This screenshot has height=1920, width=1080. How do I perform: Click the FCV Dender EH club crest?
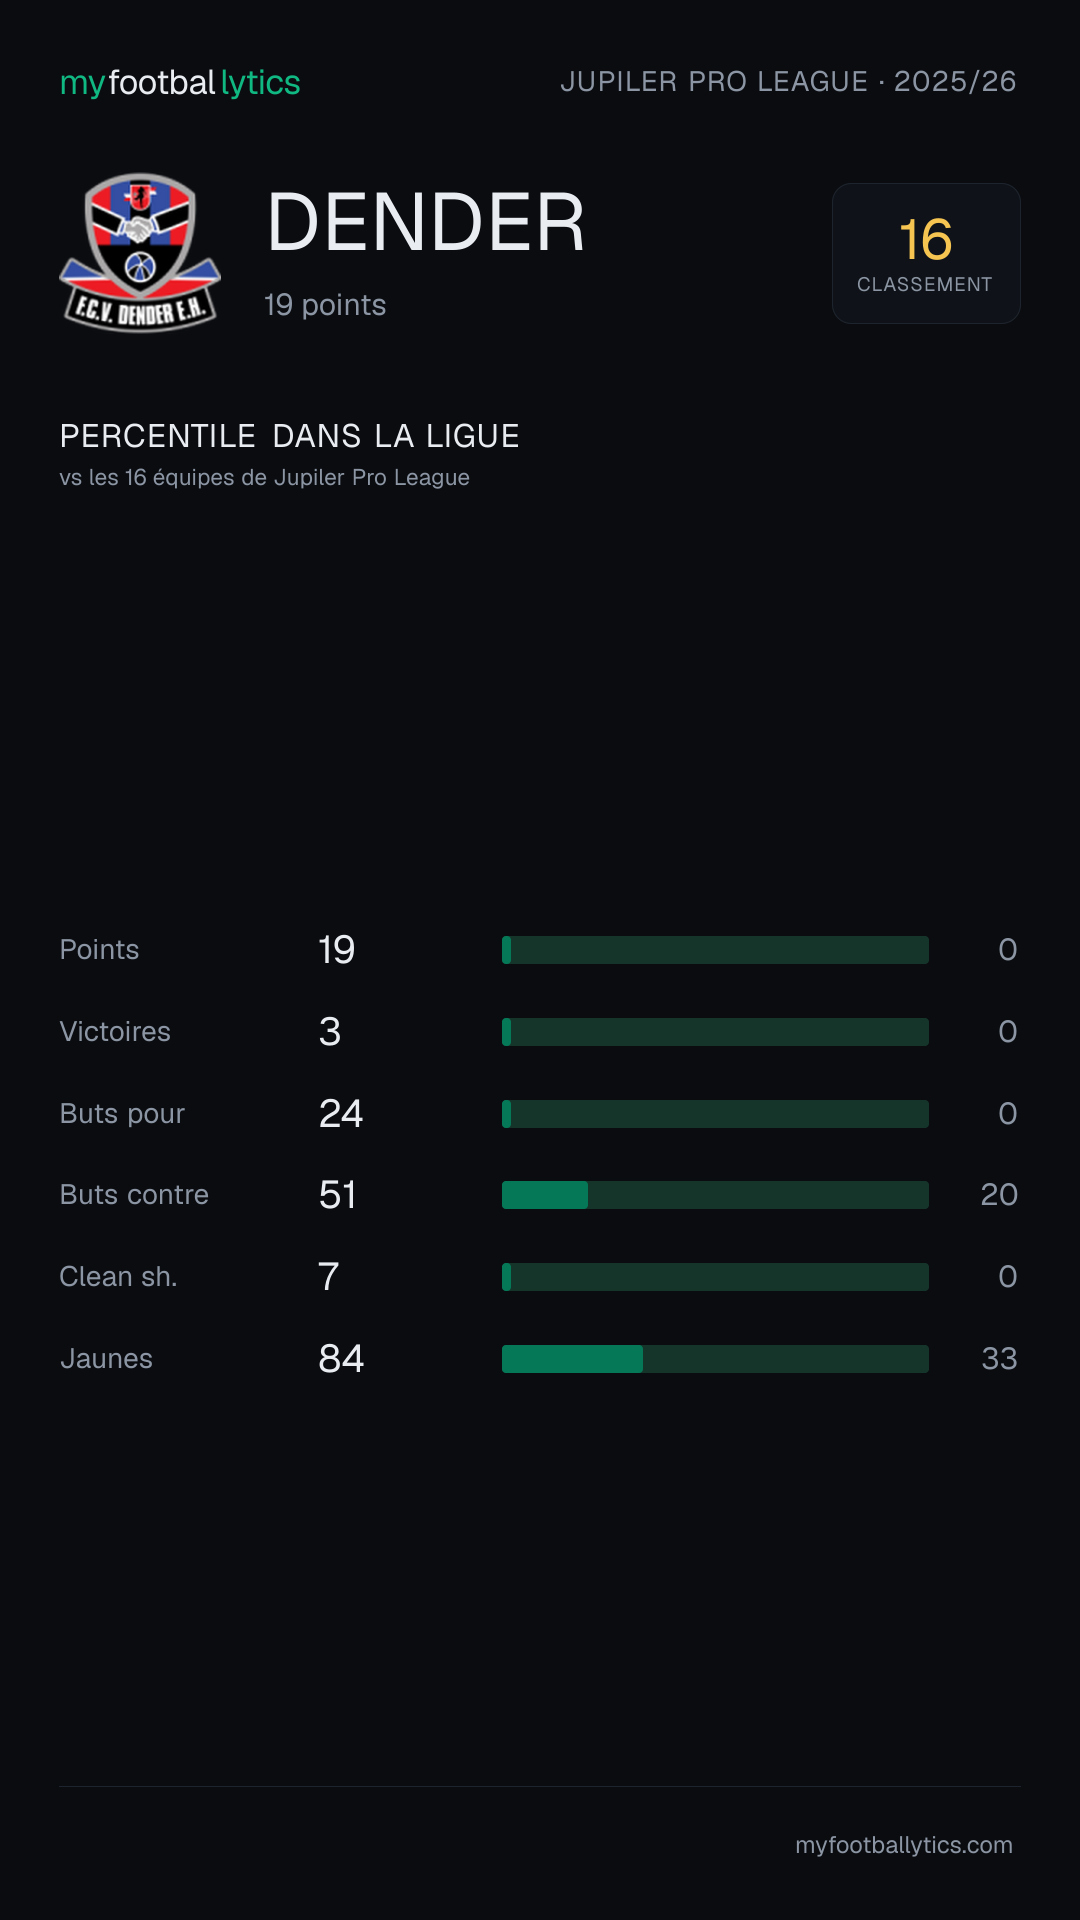tap(140, 253)
